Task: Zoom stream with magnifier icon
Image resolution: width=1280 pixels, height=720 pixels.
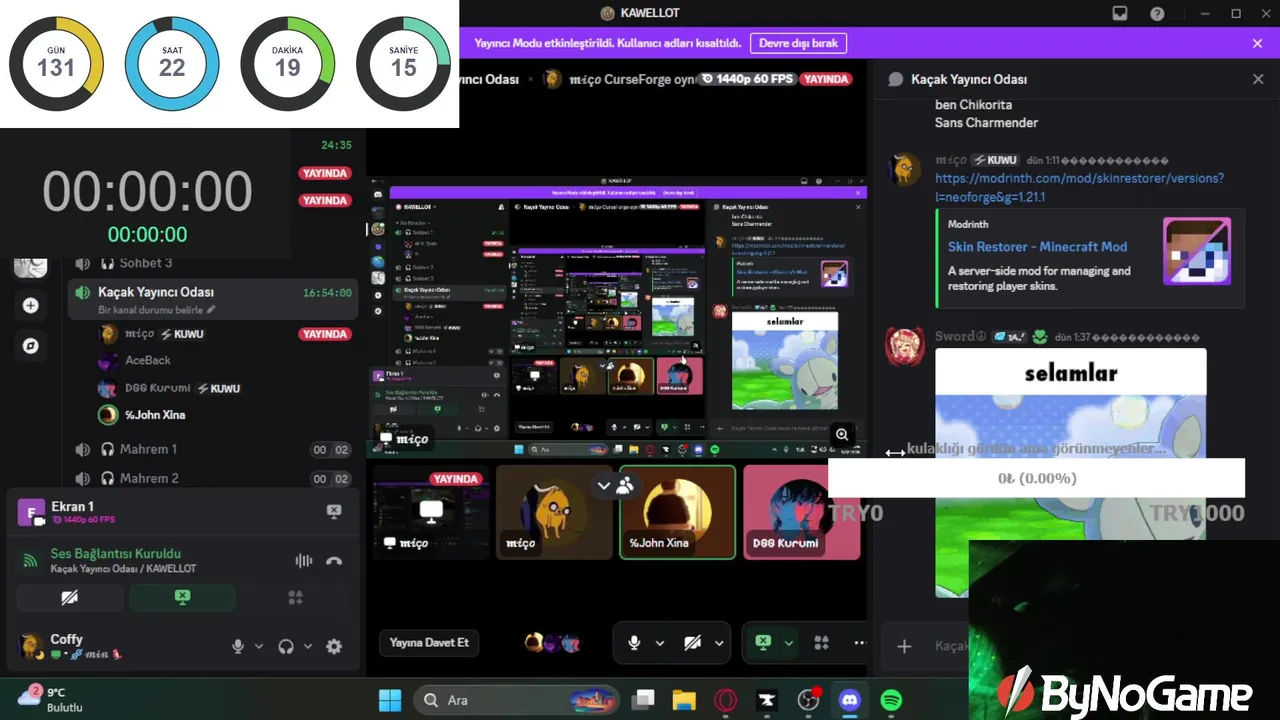Action: 842,434
